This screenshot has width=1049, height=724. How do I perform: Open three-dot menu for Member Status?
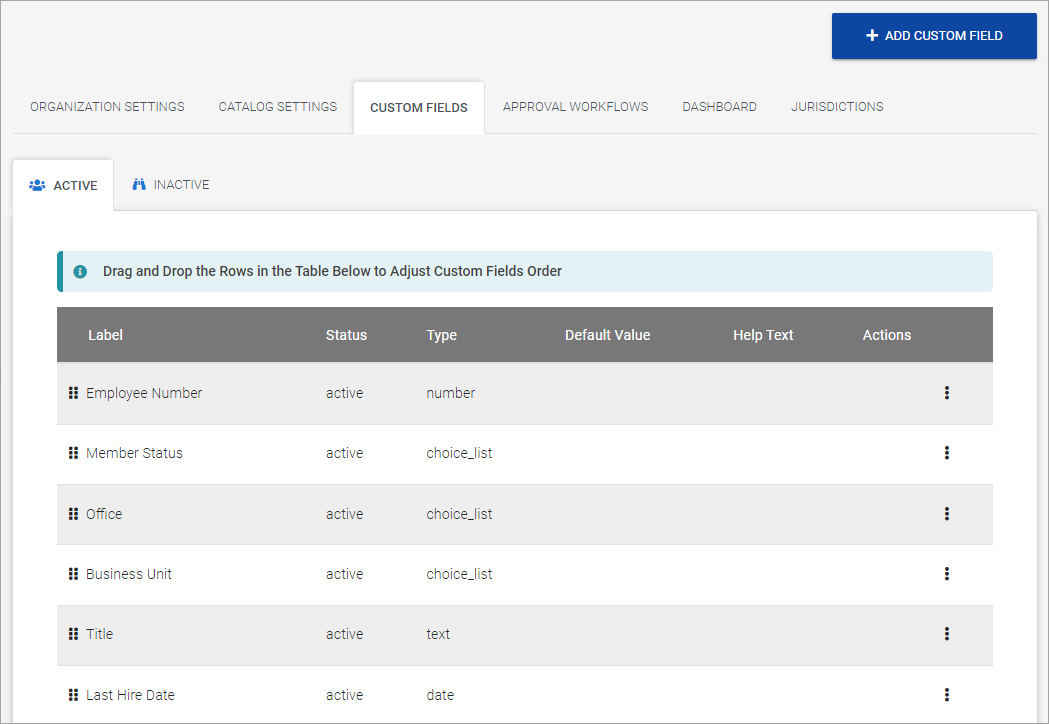(946, 453)
